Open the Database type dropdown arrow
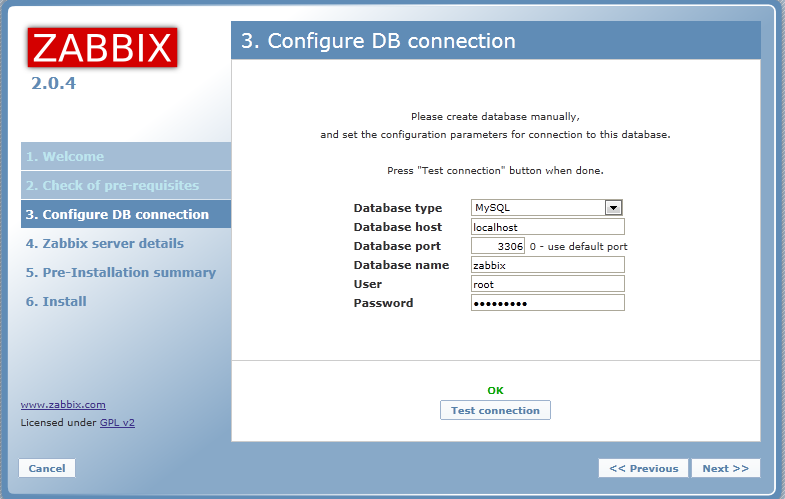This screenshot has height=499, width=785. [613, 207]
